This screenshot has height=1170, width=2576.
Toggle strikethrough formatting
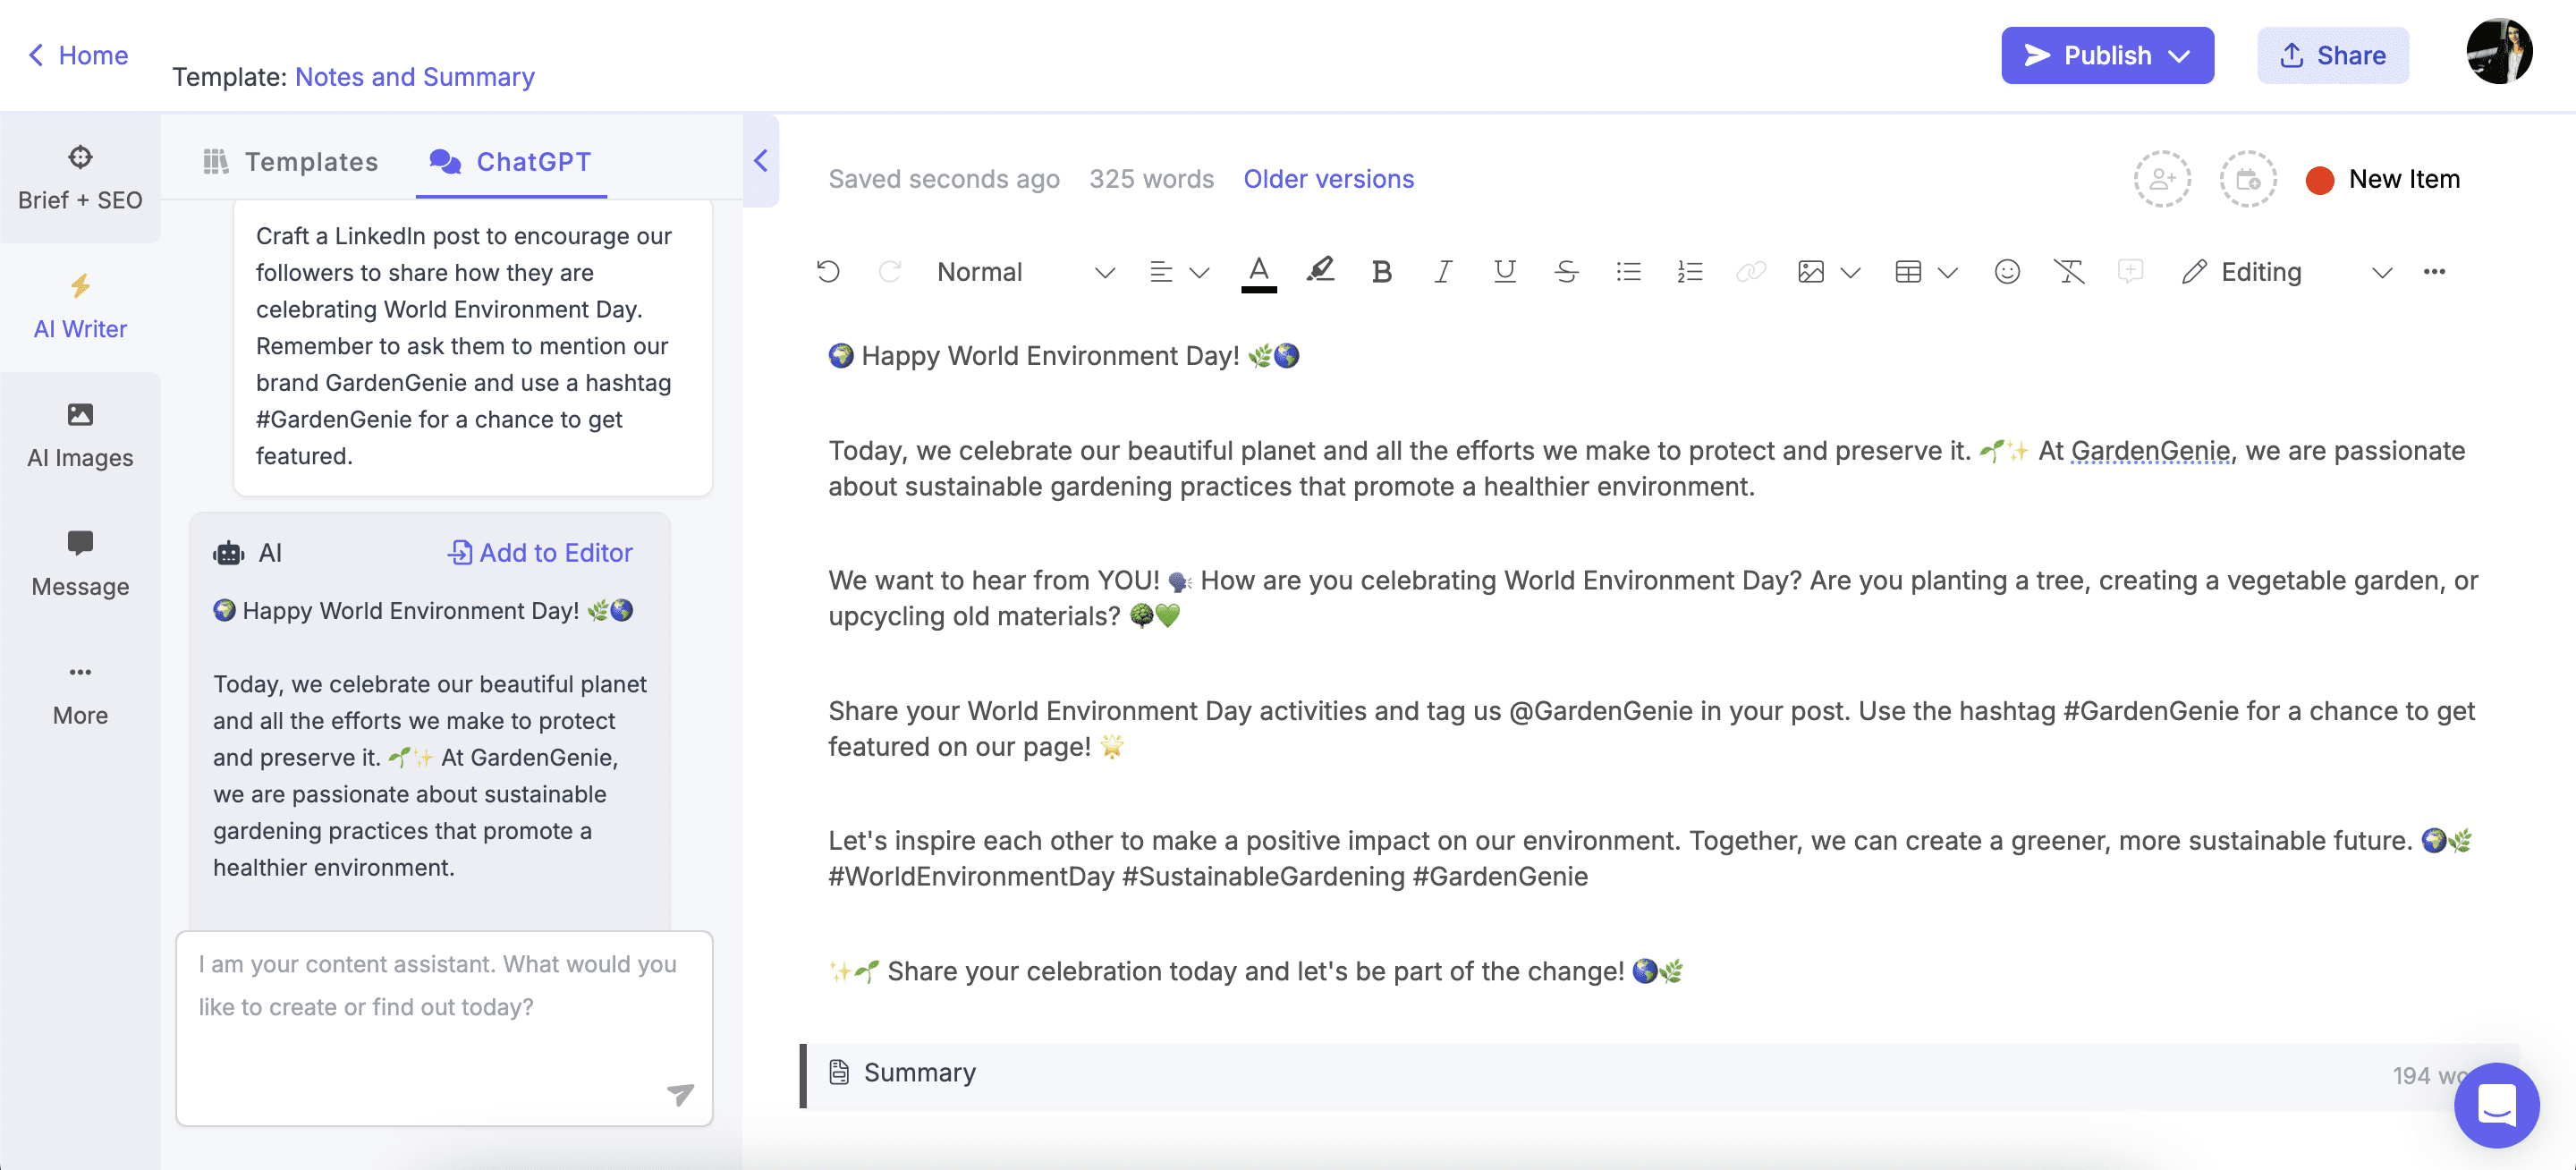(x=1566, y=272)
